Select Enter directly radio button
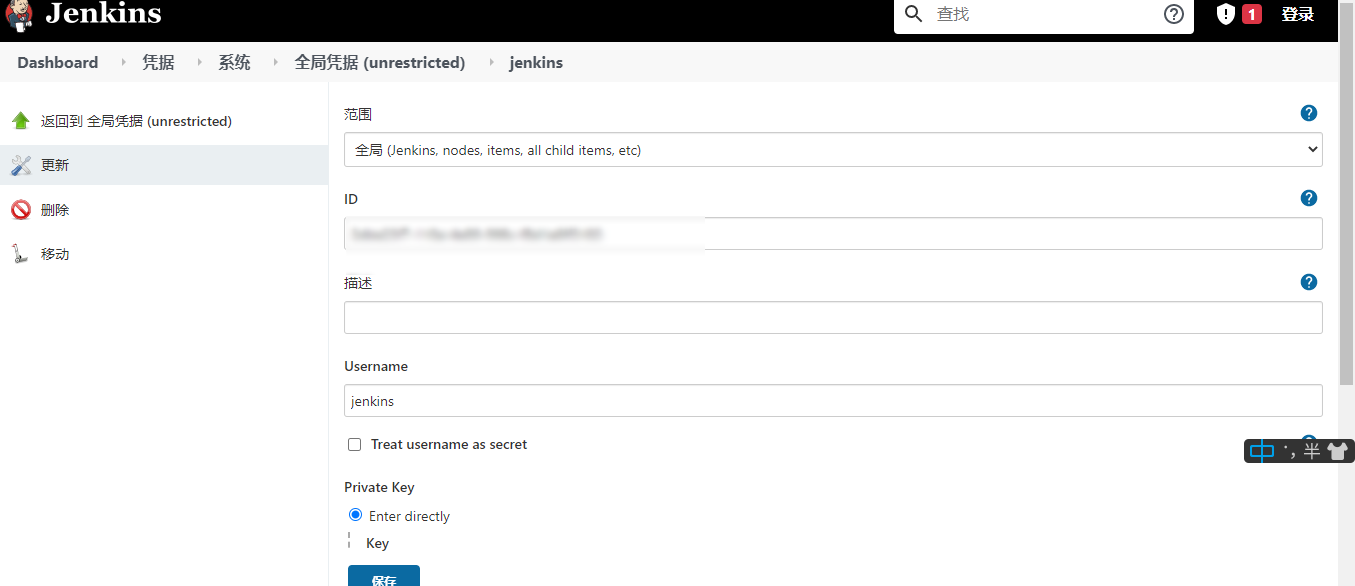 pos(355,515)
